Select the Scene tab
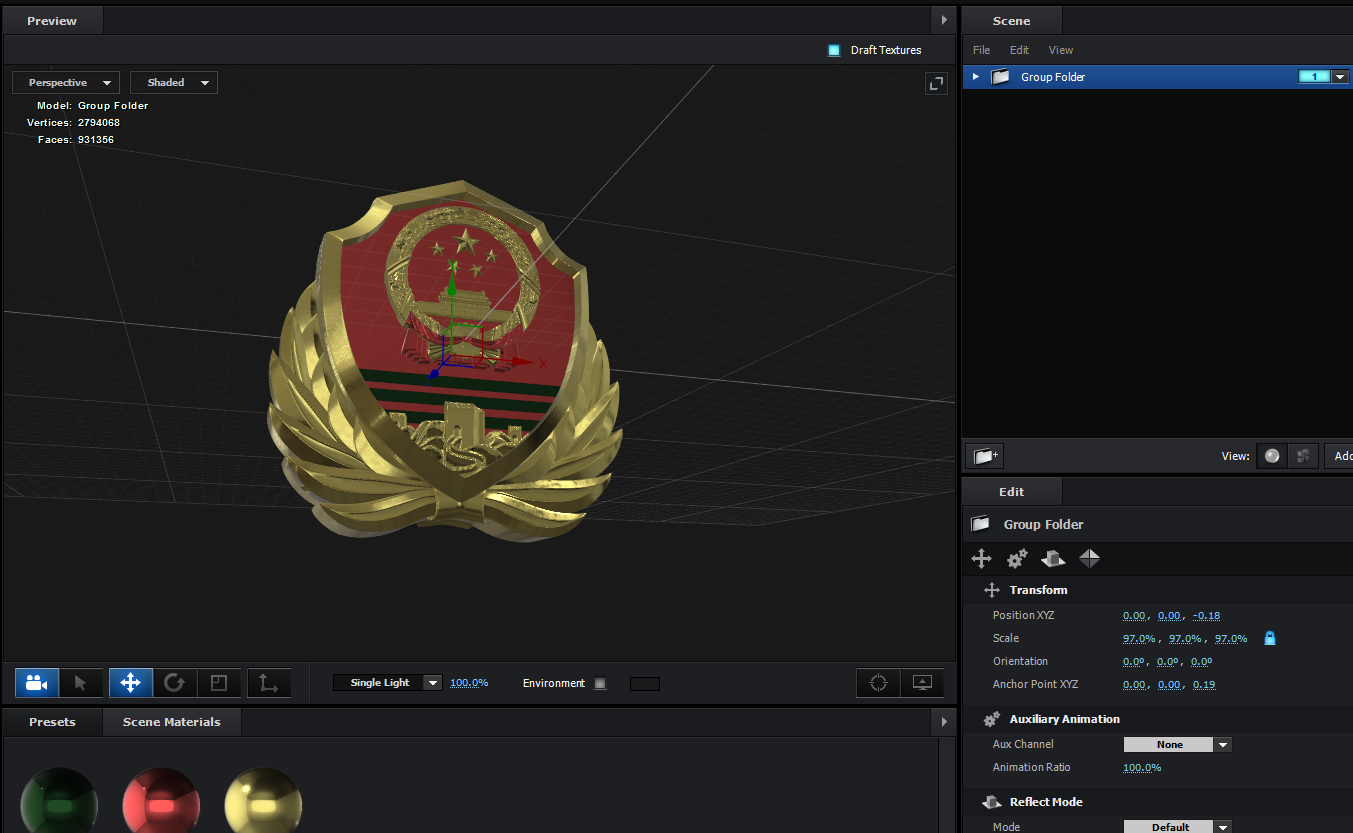 1012,21
